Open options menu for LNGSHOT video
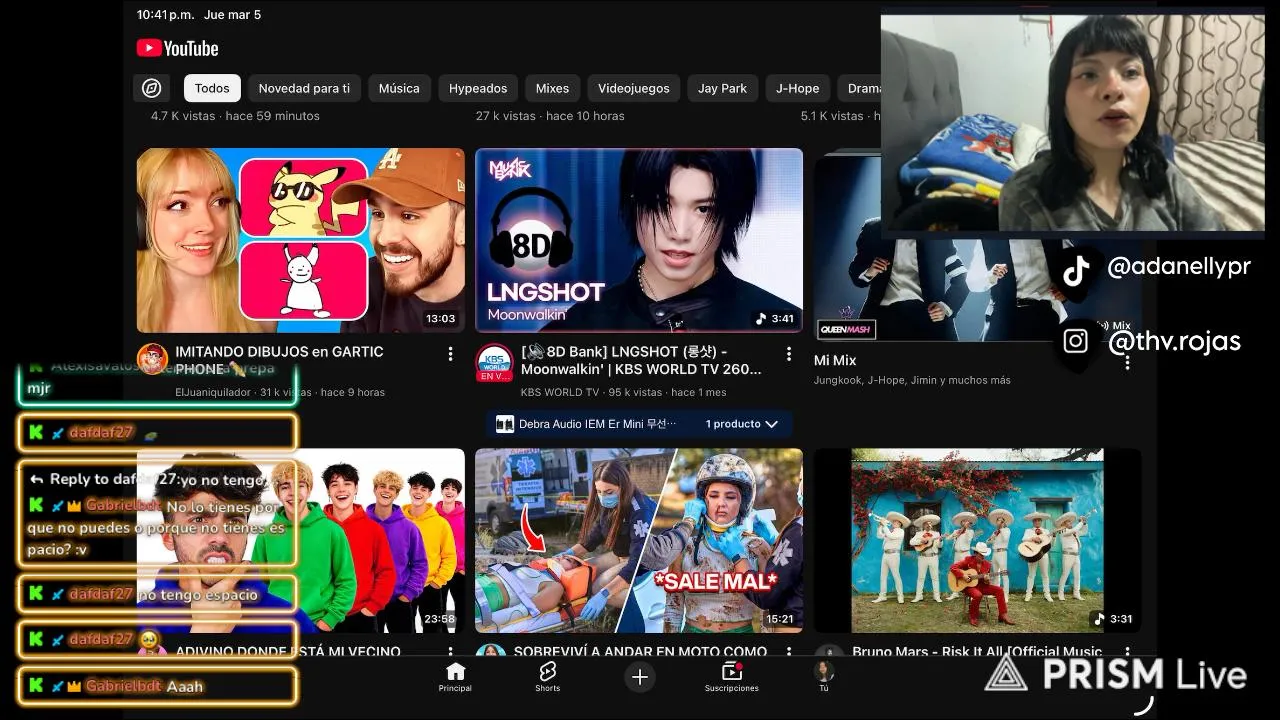Viewport: 1280px width, 720px height. 789,354
